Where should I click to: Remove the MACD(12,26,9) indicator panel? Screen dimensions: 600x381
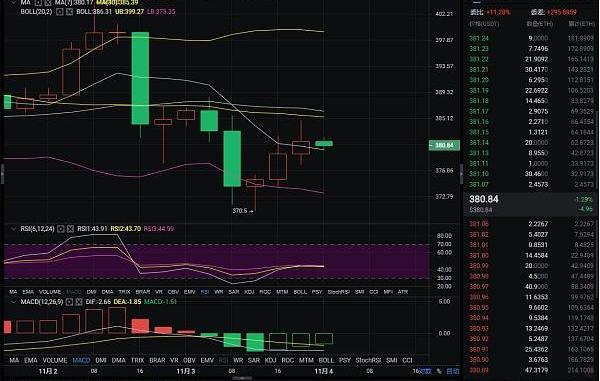pyautogui.click(x=79, y=302)
